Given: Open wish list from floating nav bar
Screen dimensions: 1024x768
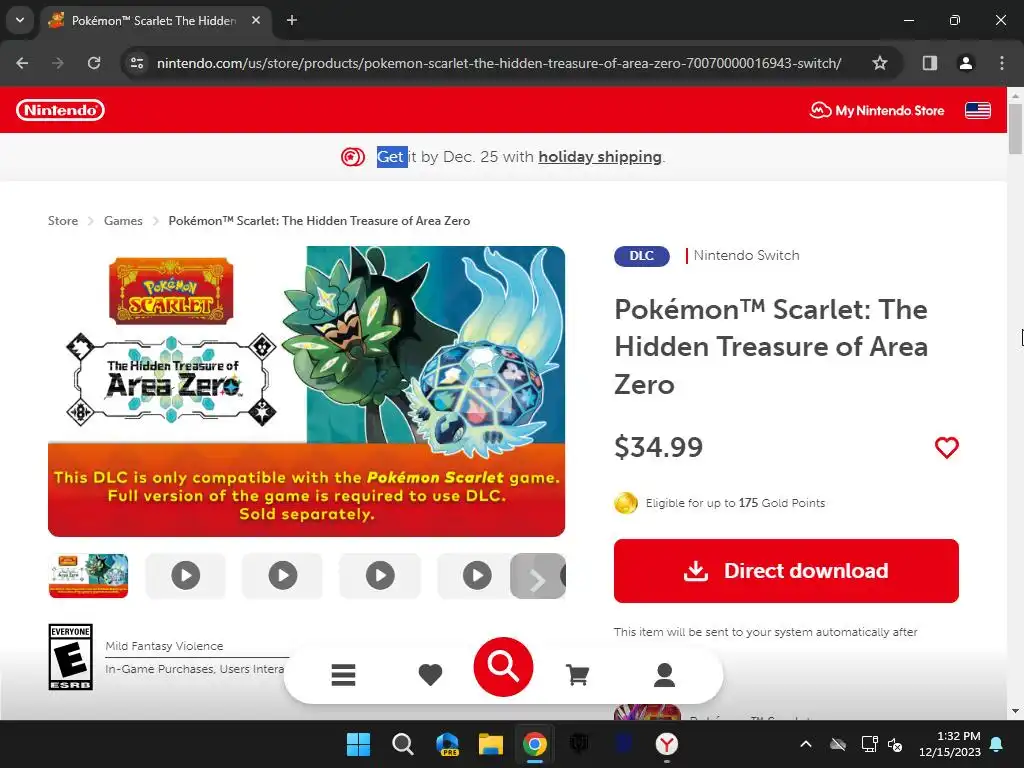Looking at the screenshot, I should (430, 675).
